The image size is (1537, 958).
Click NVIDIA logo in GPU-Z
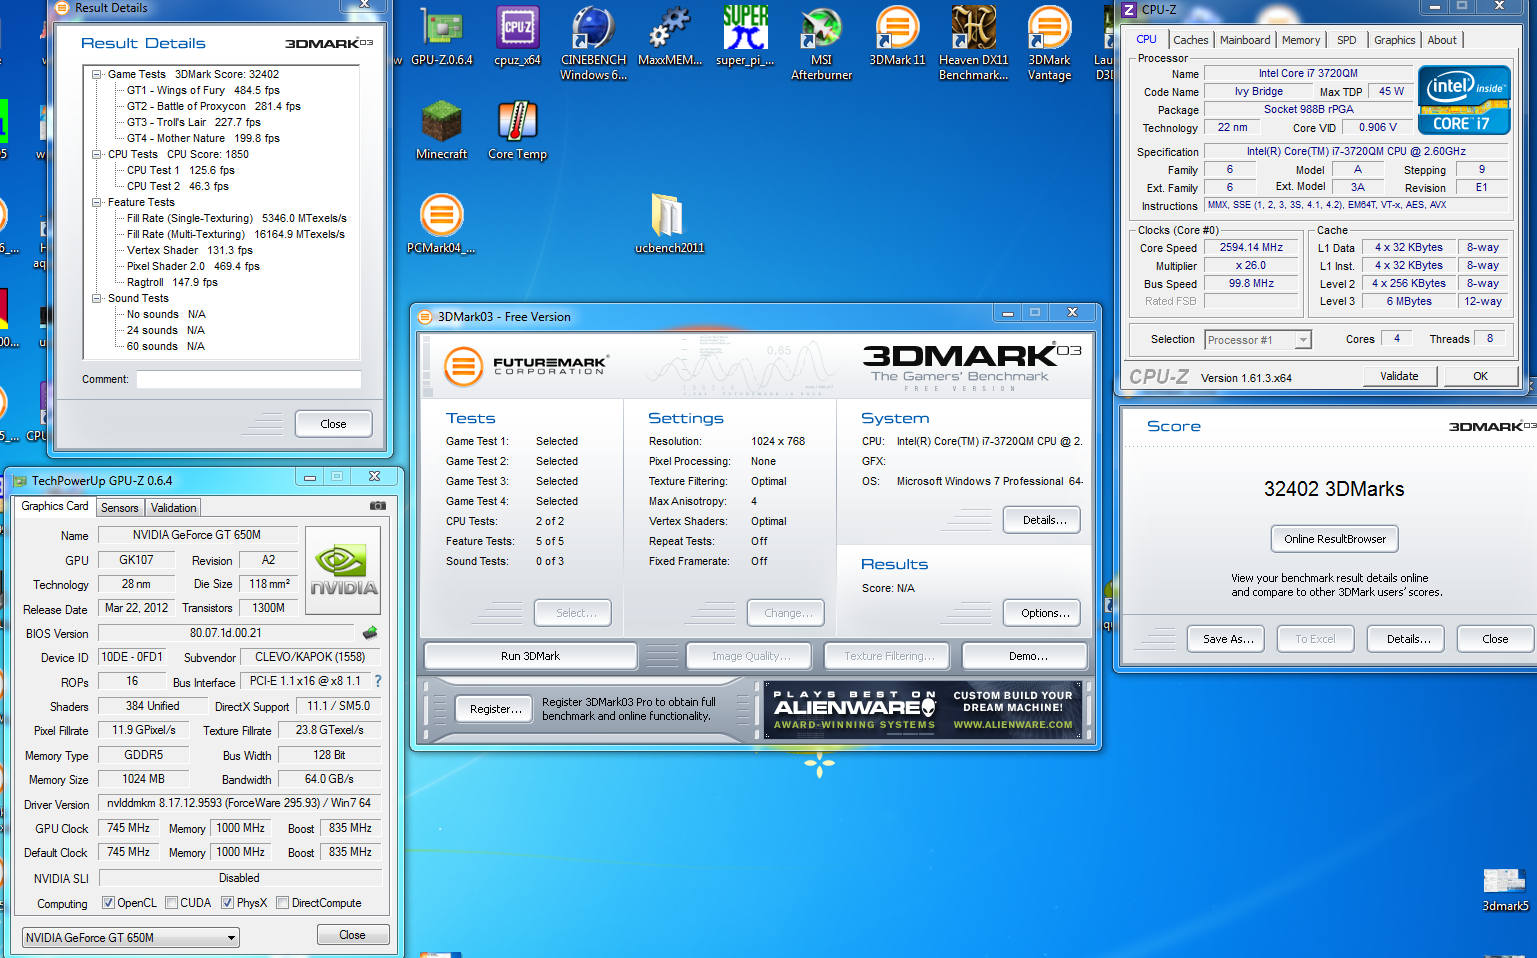coord(344,570)
